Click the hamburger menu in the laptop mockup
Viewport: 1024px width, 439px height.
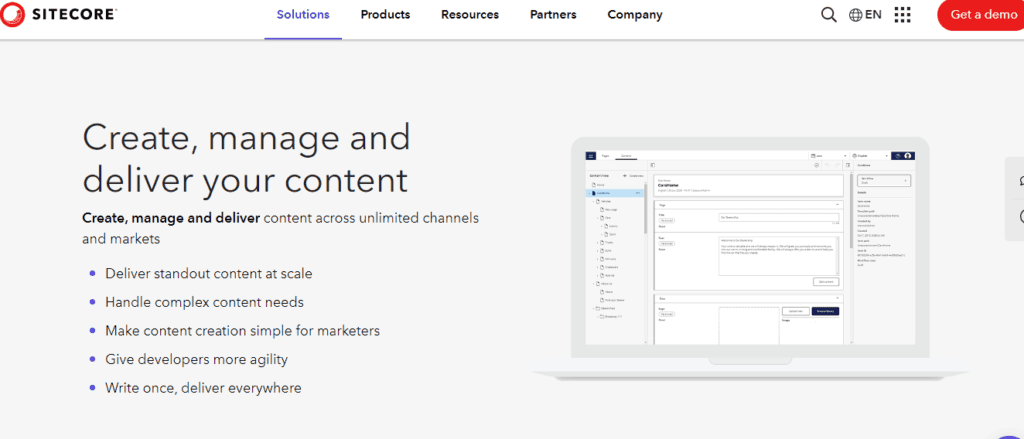tap(591, 156)
